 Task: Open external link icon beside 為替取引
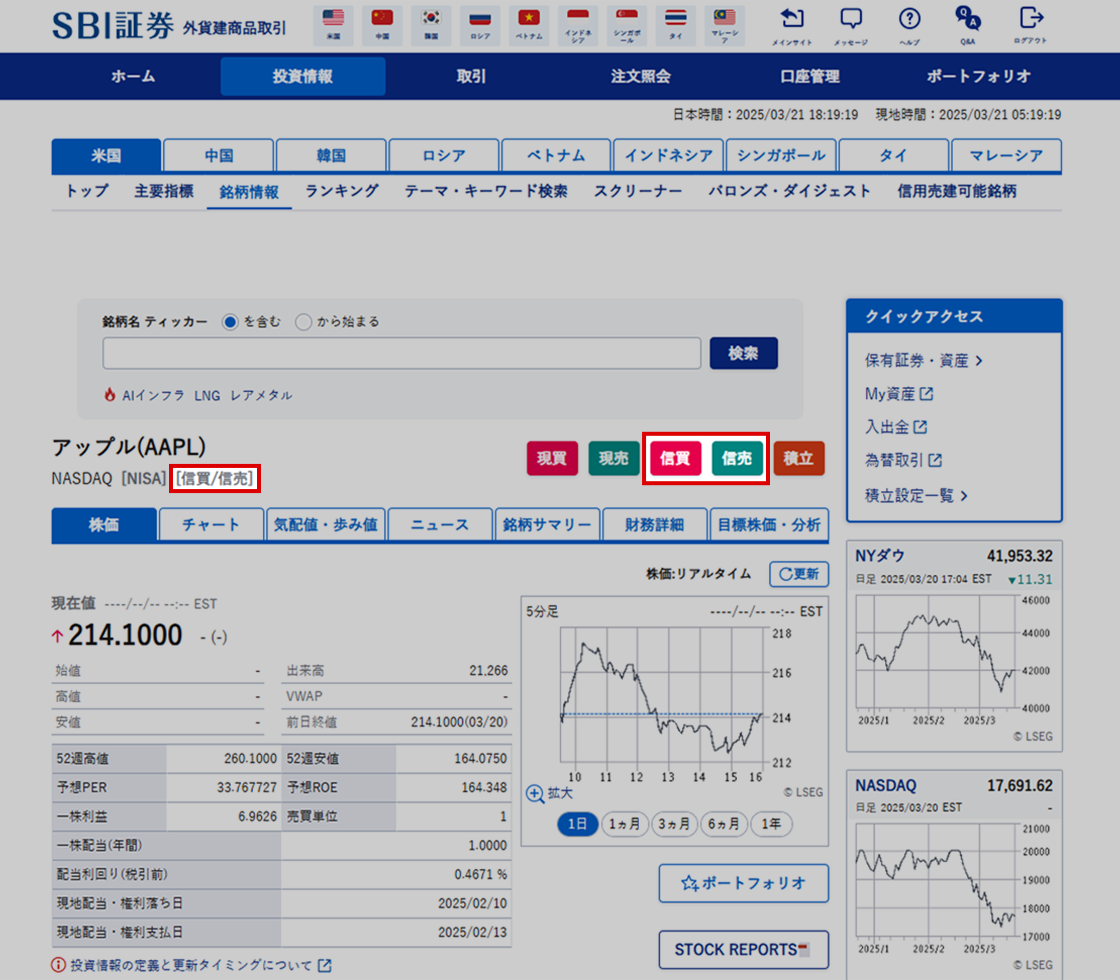click(935, 461)
